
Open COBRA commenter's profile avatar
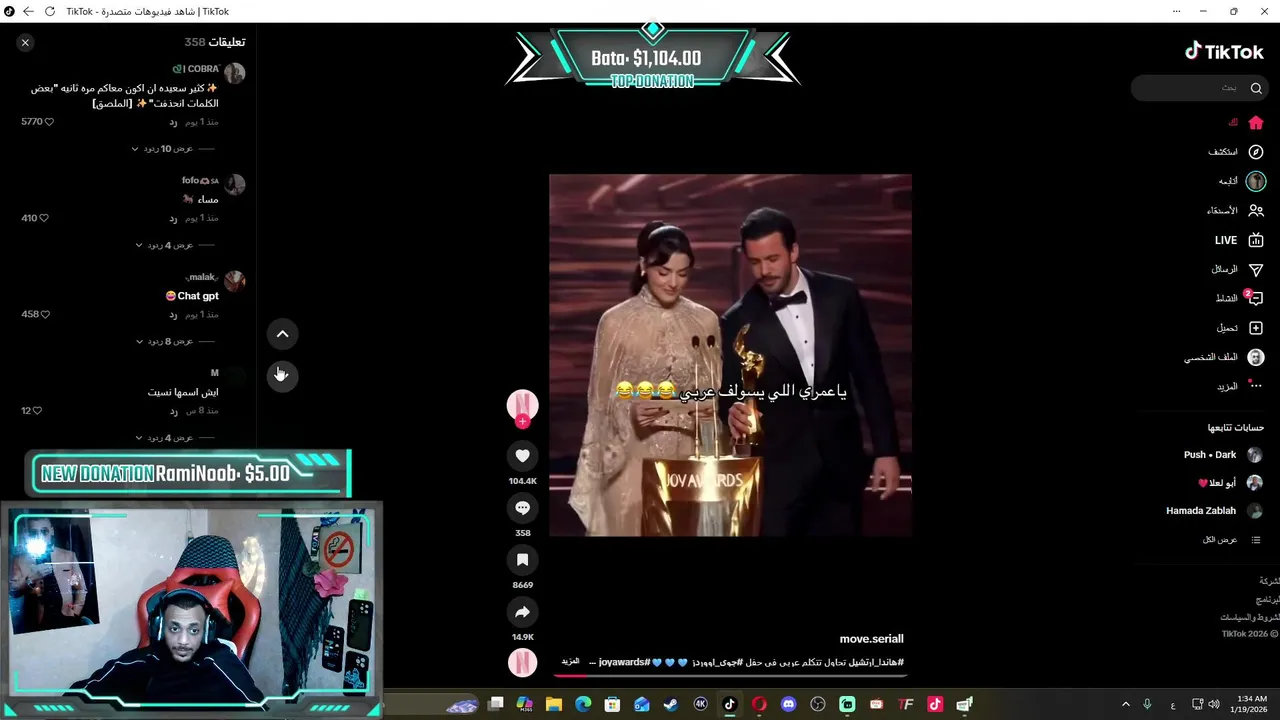coord(235,73)
